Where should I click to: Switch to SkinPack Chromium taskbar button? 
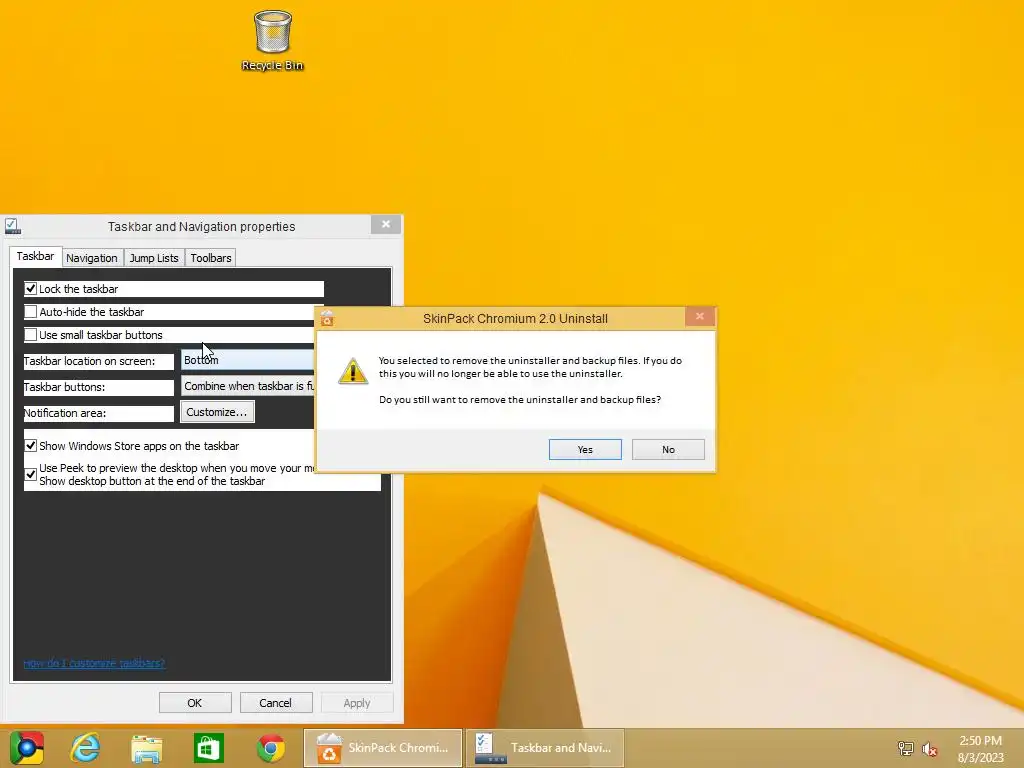(x=383, y=748)
